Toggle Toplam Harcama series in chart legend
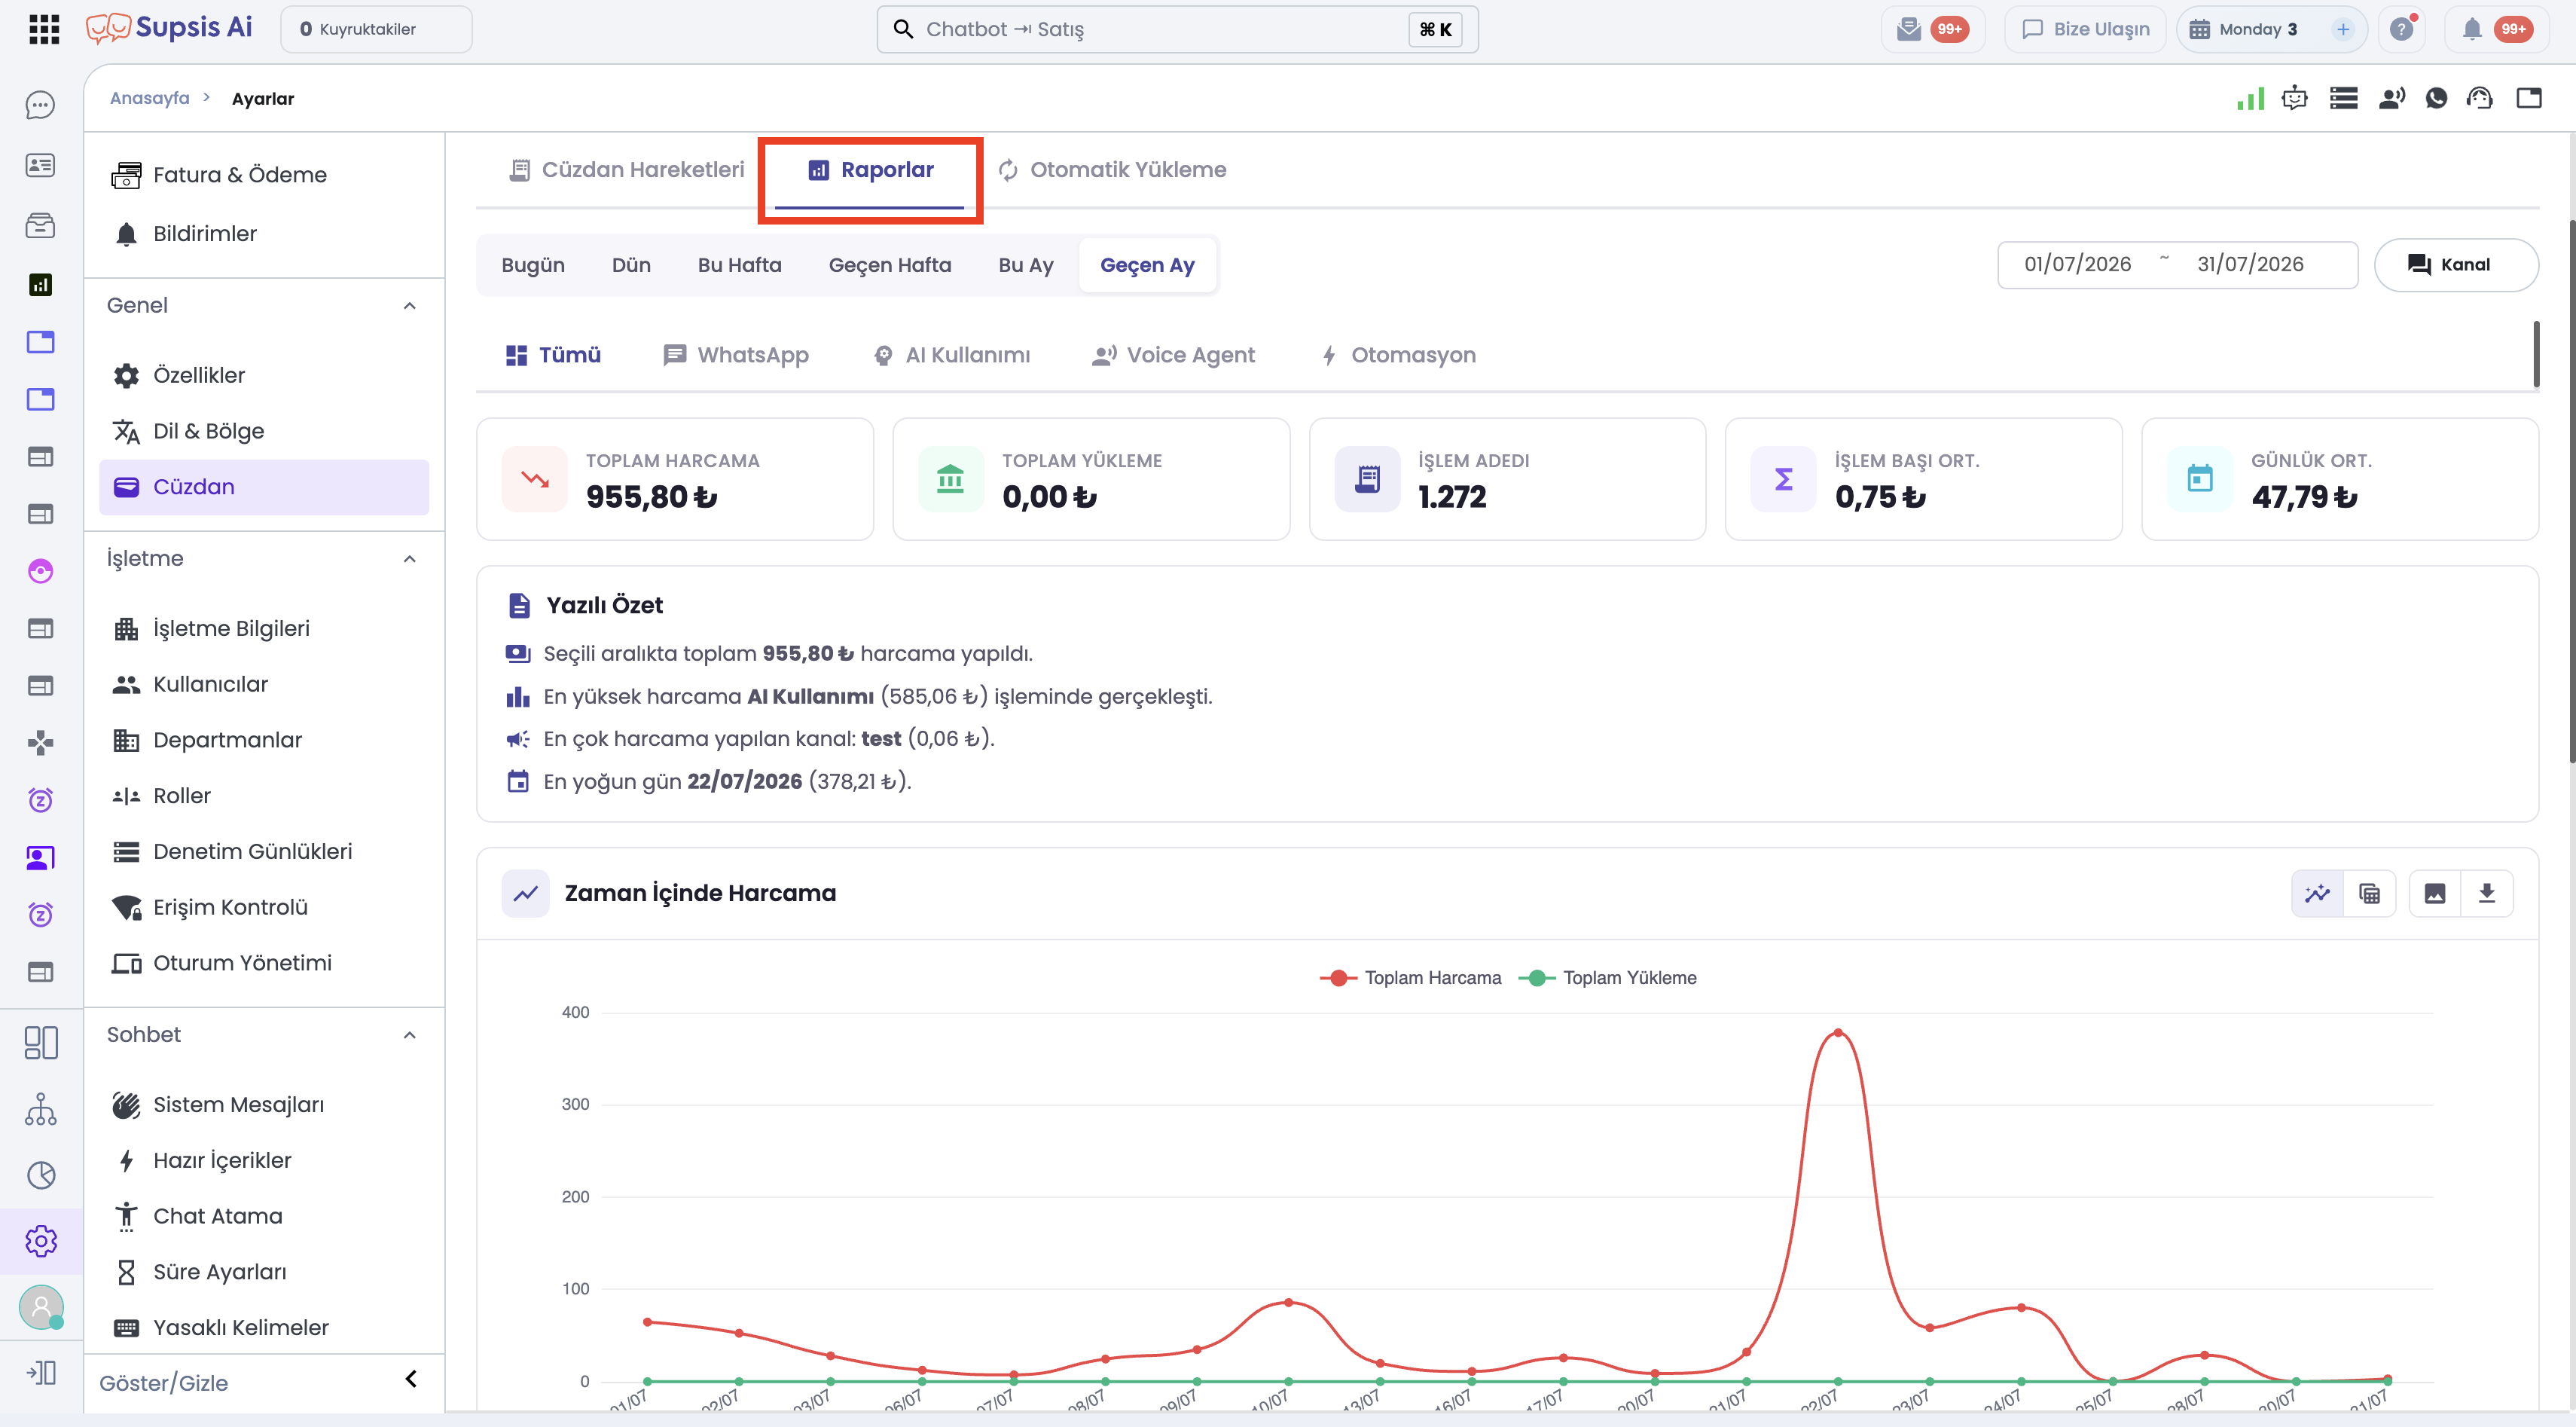This screenshot has width=2576, height=1427. pos(1410,978)
